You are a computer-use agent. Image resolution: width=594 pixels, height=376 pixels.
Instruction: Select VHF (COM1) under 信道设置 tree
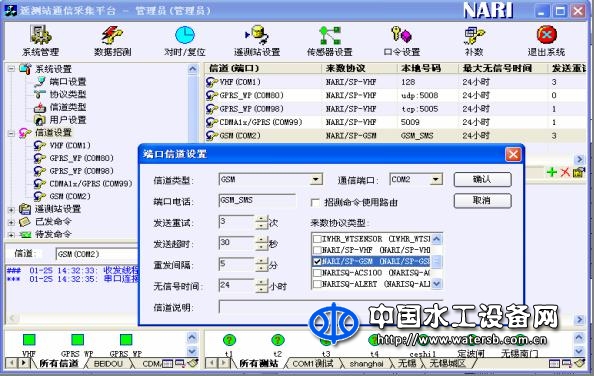pos(70,145)
